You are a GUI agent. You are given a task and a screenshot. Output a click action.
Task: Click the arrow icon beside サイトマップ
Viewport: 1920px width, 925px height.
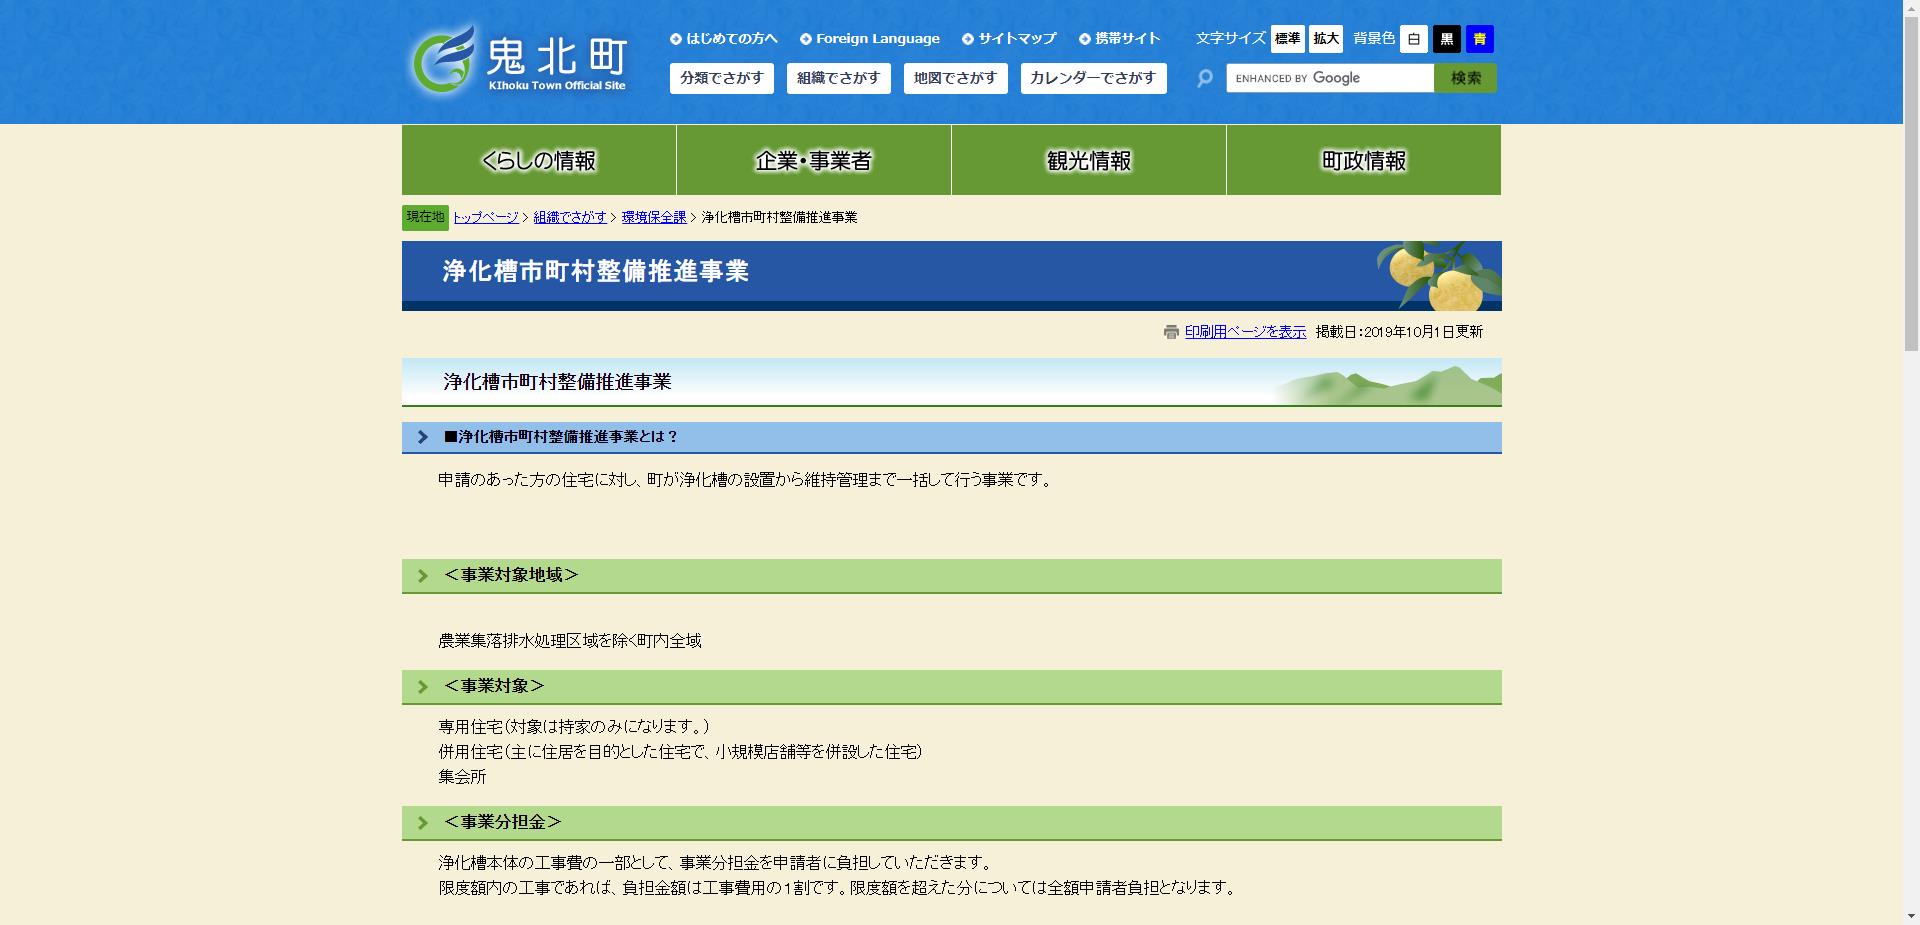pyautogui.click(x=966, y=38)
